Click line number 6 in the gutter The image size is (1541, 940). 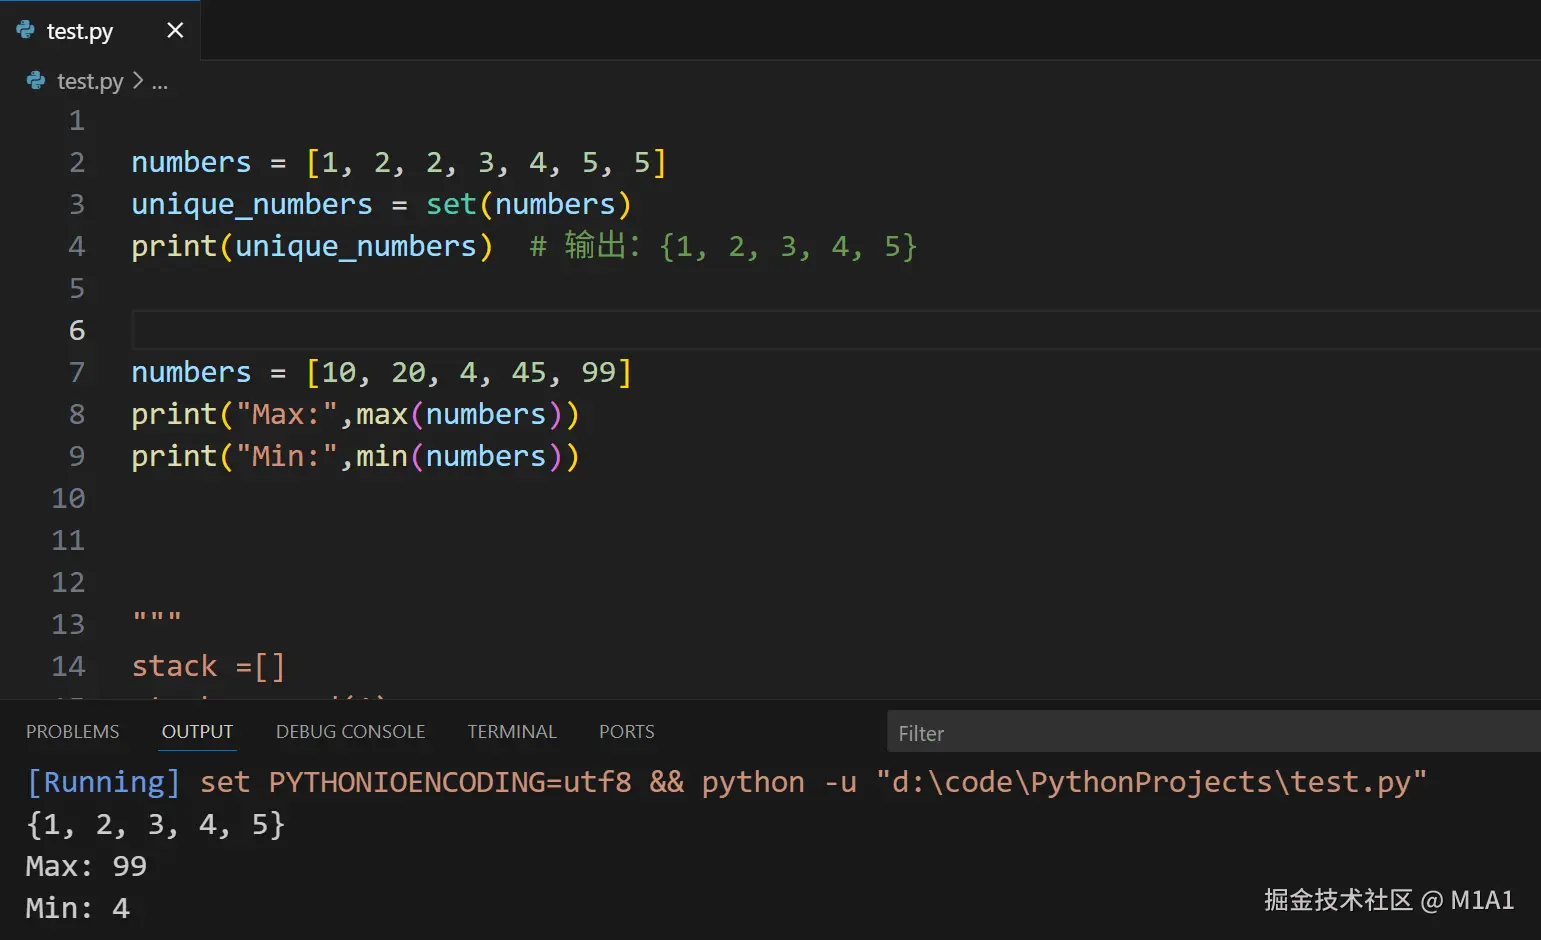pyautogui.click(x=77, y=331)
